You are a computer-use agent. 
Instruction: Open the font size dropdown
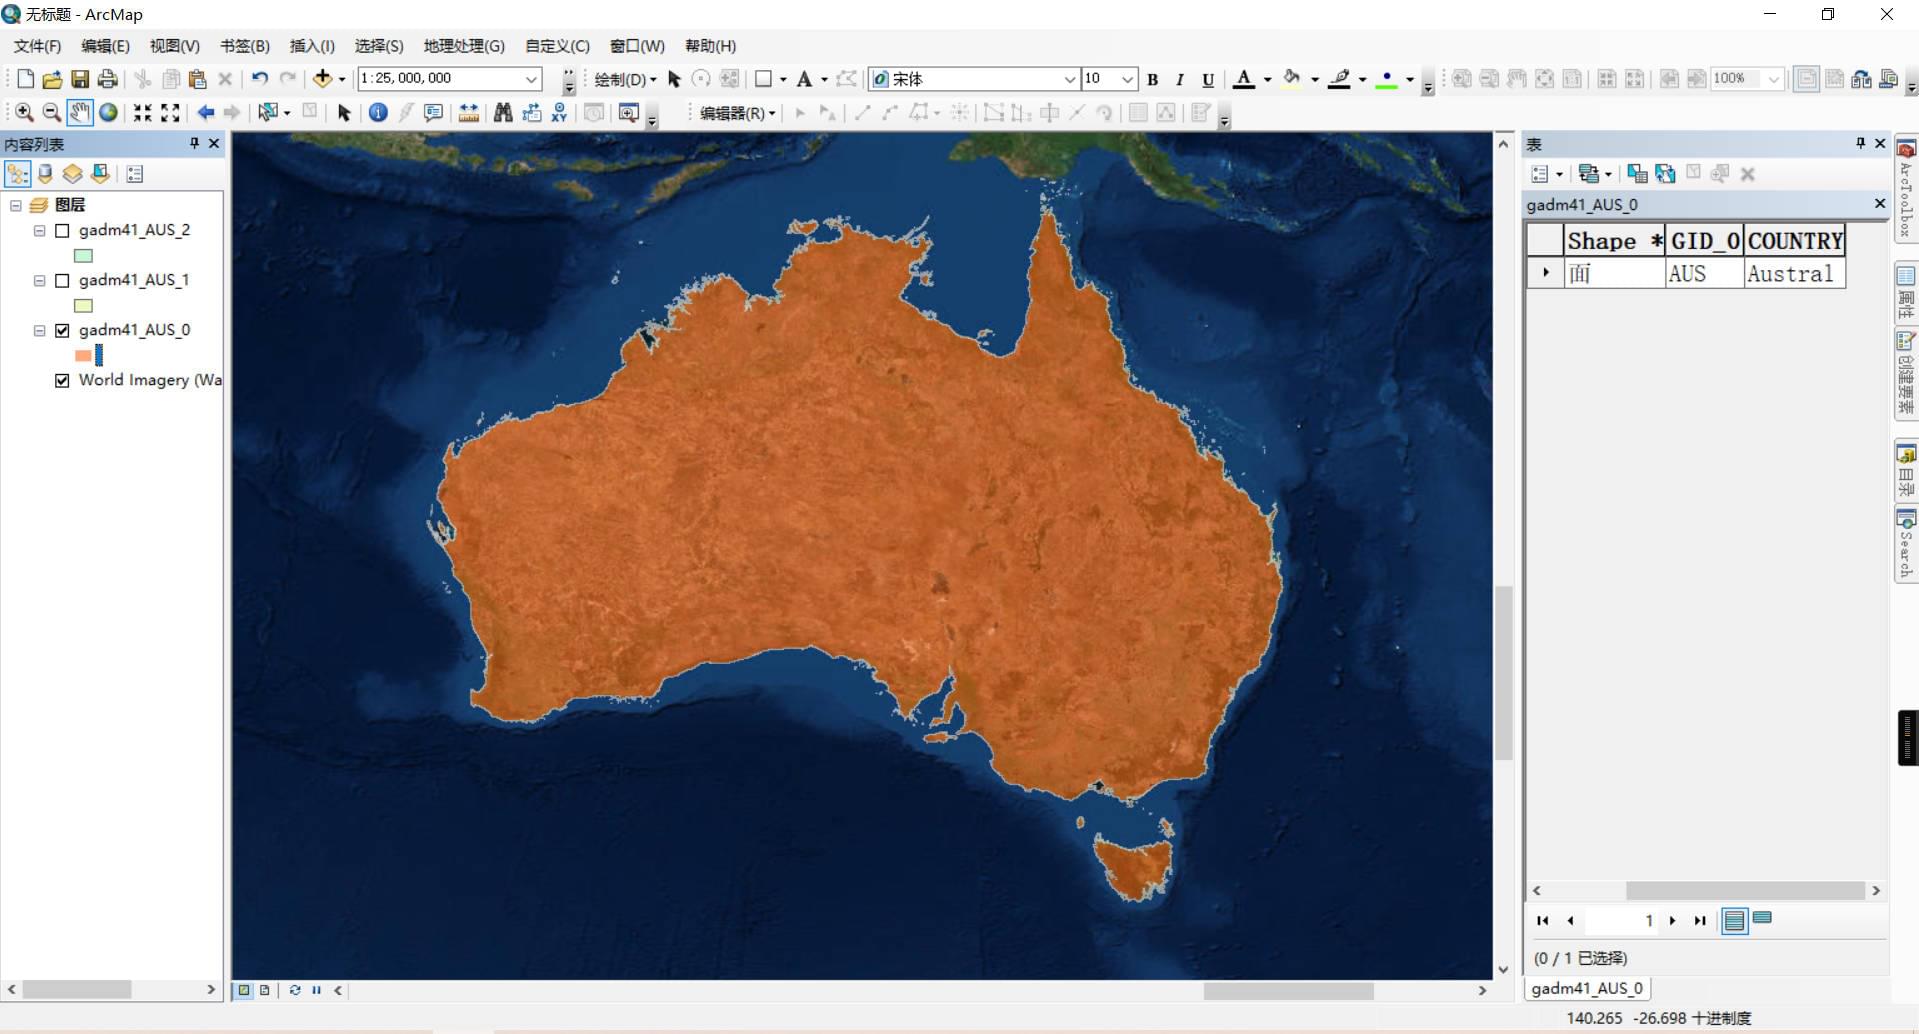(x=1127, y=79)
